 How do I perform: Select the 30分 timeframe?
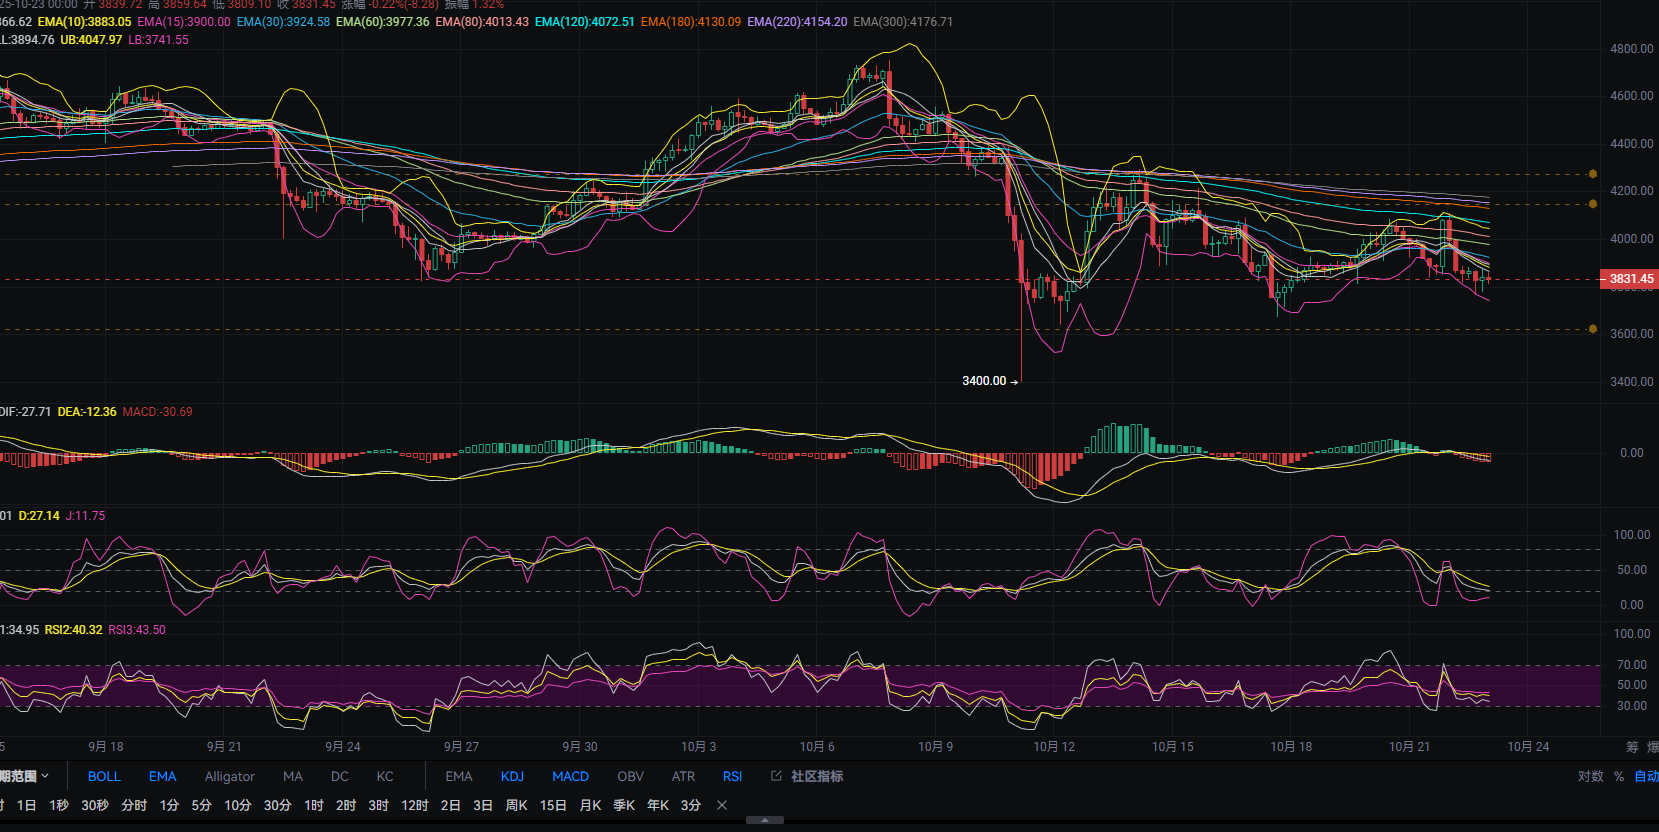(277, 805)
